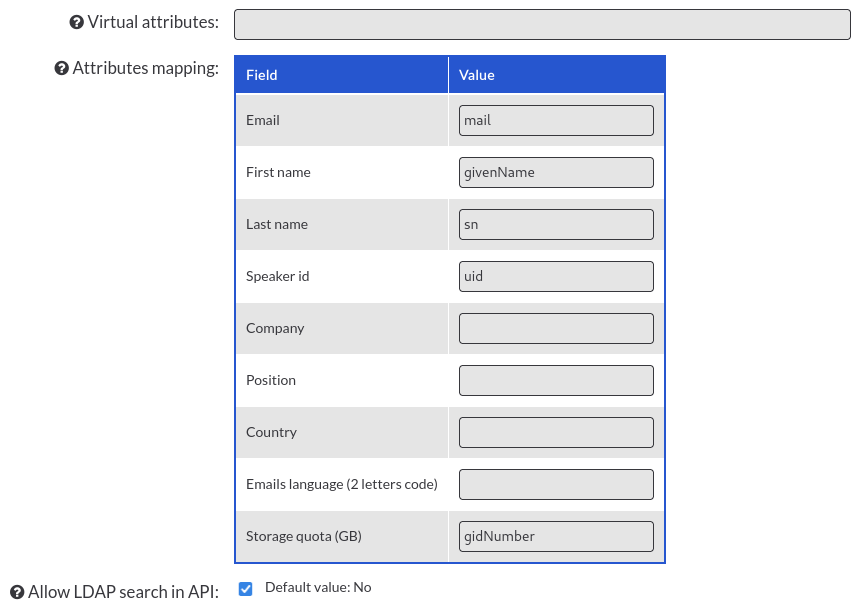Edit the Email mapping value field
The height and width of the screenshot is (613, 865).
click(x=556, y=120)
